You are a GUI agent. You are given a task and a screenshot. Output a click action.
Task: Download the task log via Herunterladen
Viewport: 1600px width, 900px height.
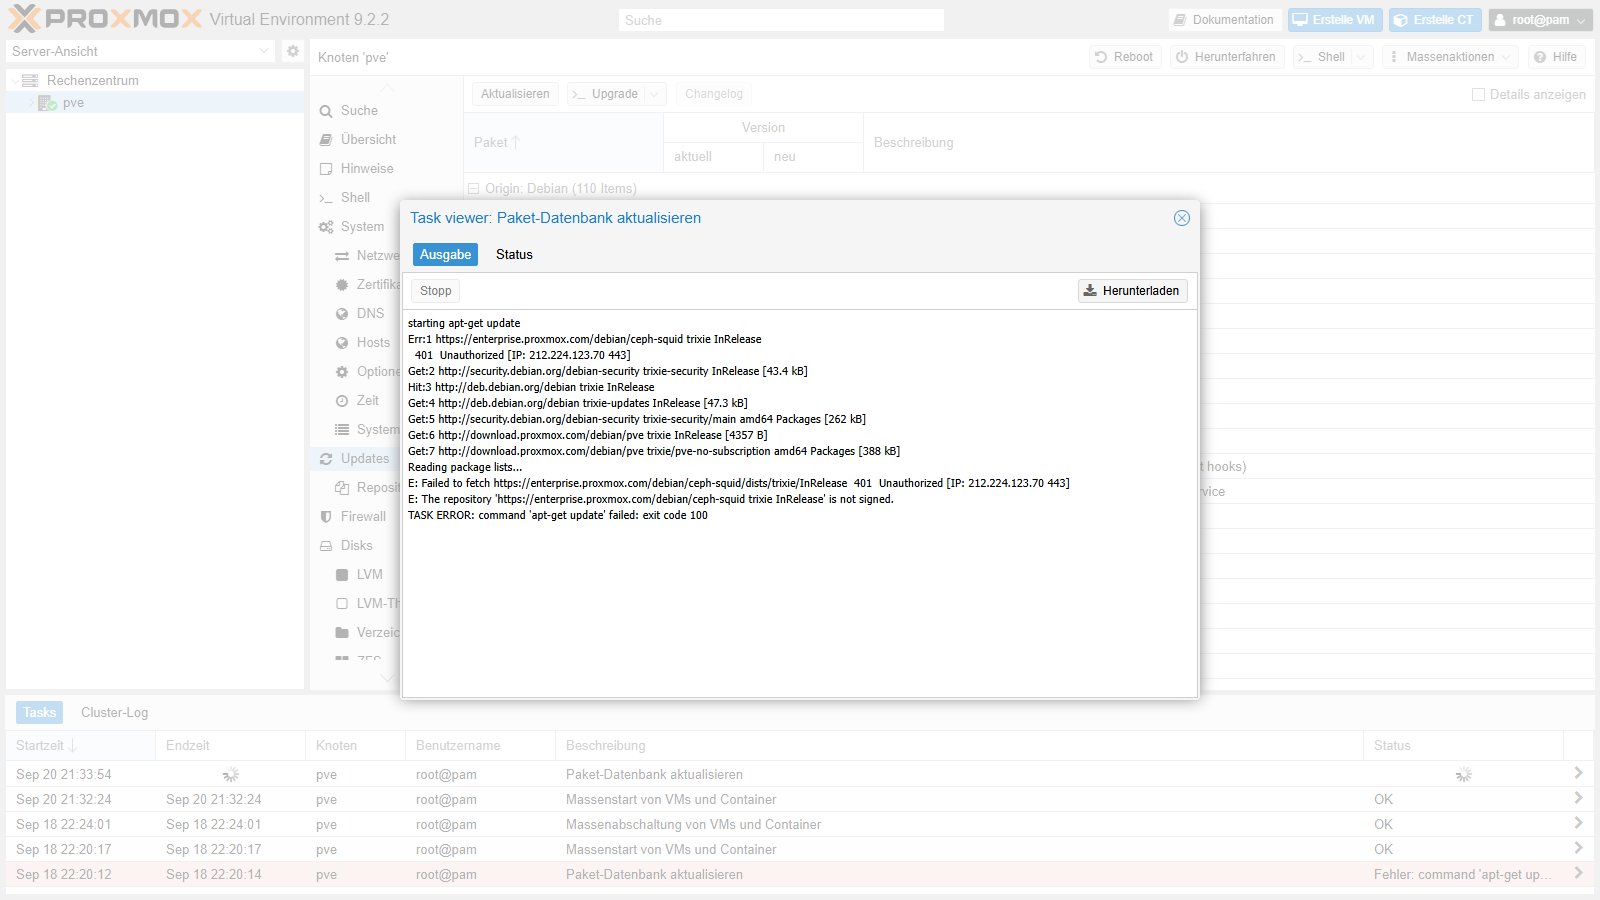tap(1132, 291)
